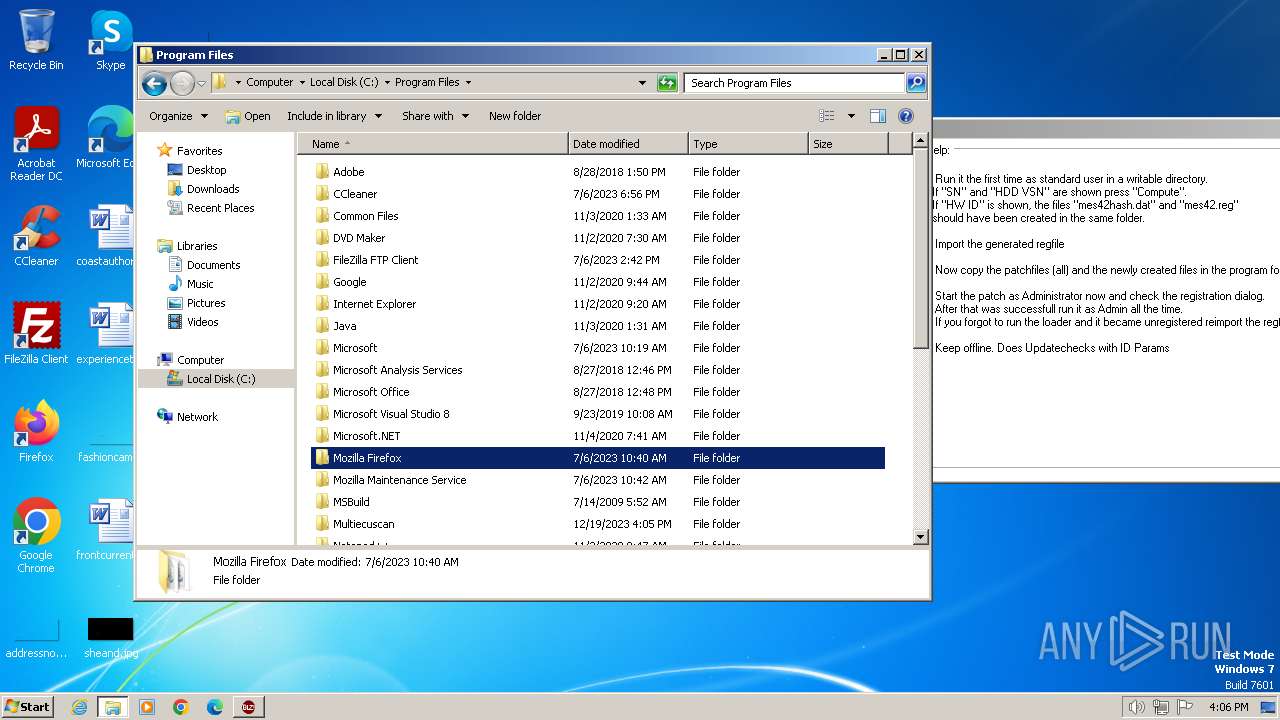Click the Back navigation arrow in Explorer

tap(154, 83)
